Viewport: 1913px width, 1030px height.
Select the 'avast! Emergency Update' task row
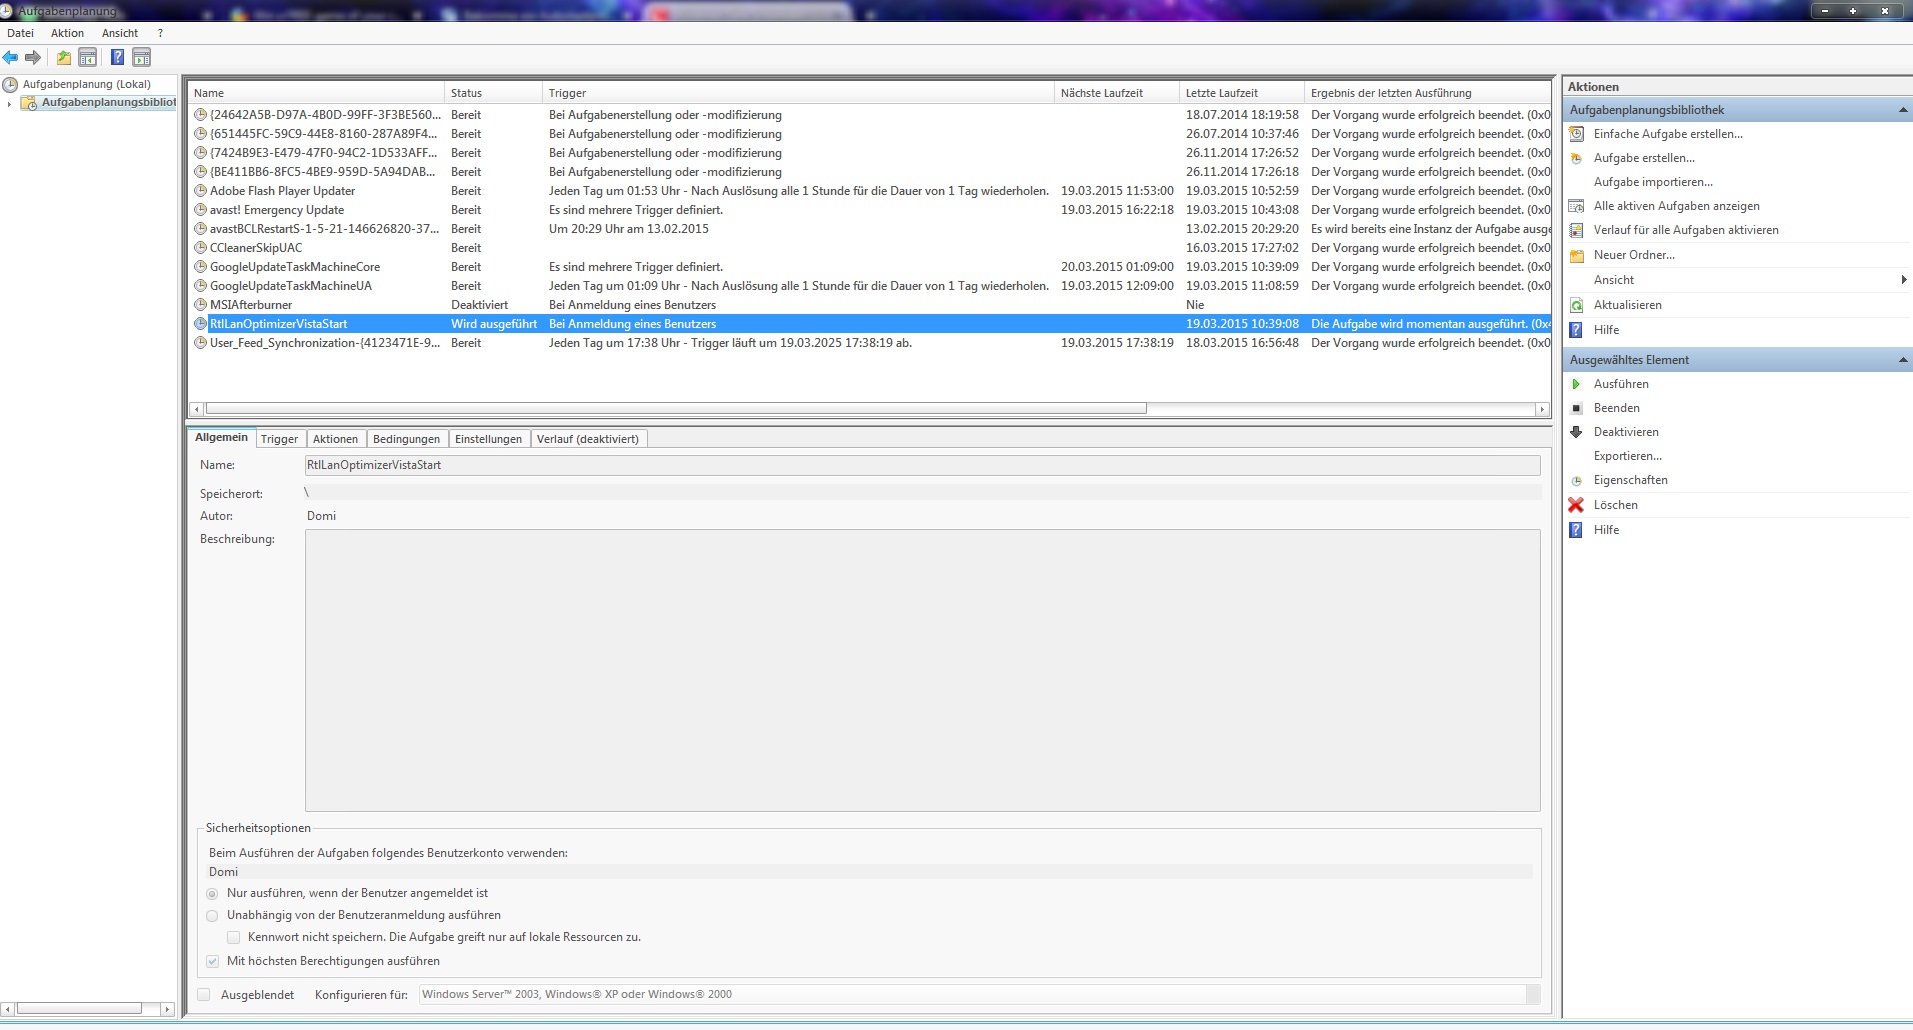[x=870, y=210]
